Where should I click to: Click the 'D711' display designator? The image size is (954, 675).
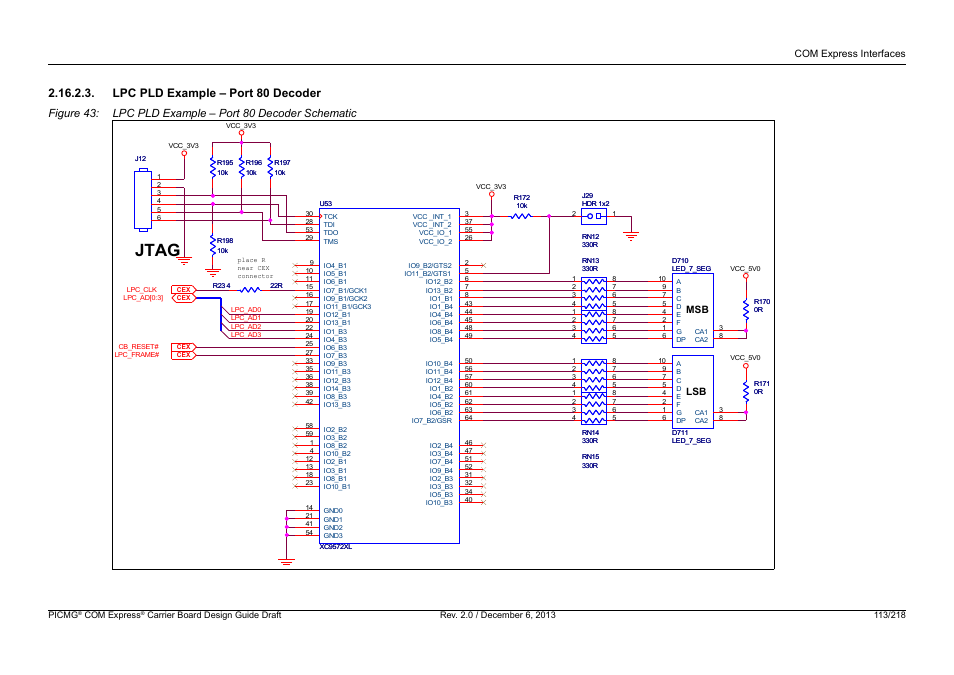[680, 433]
